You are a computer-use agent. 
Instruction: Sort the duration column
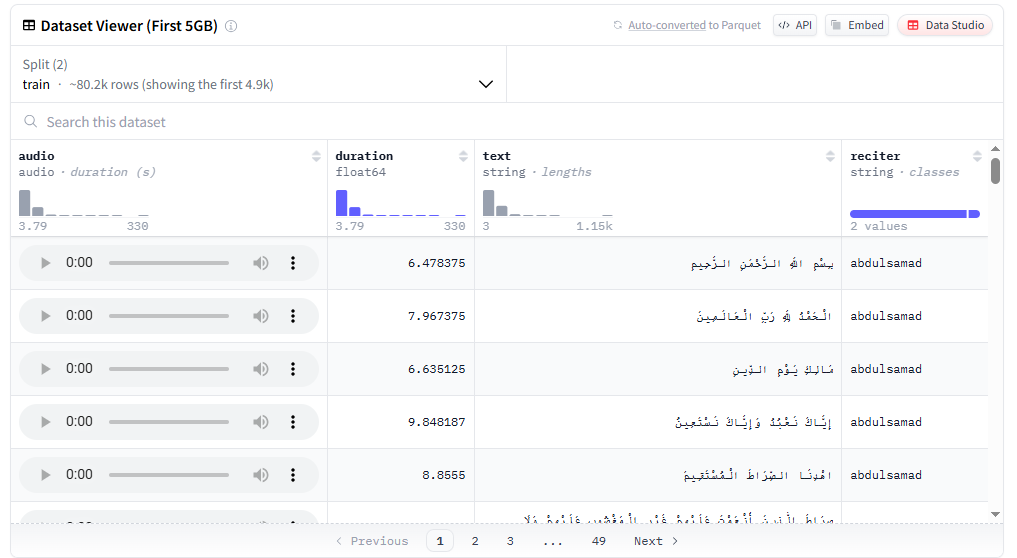click(463, 156)
